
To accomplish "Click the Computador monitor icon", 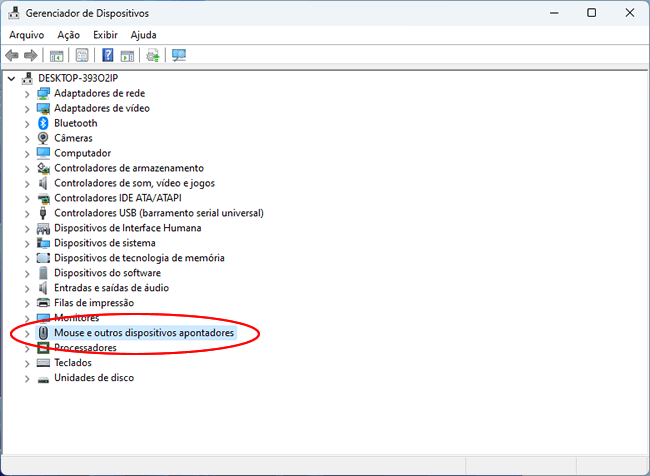I will click(x=43, y=153).
